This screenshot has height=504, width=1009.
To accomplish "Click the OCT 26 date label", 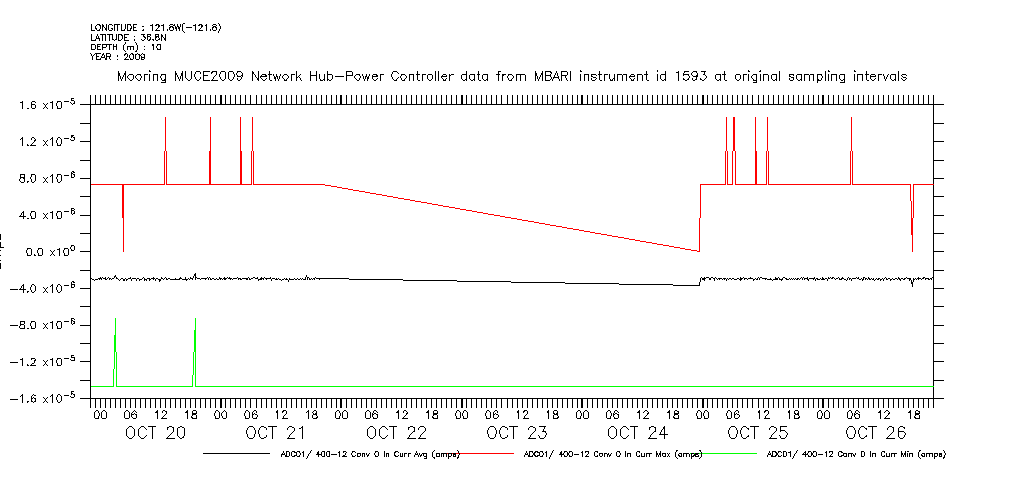I will pos(876,433).
